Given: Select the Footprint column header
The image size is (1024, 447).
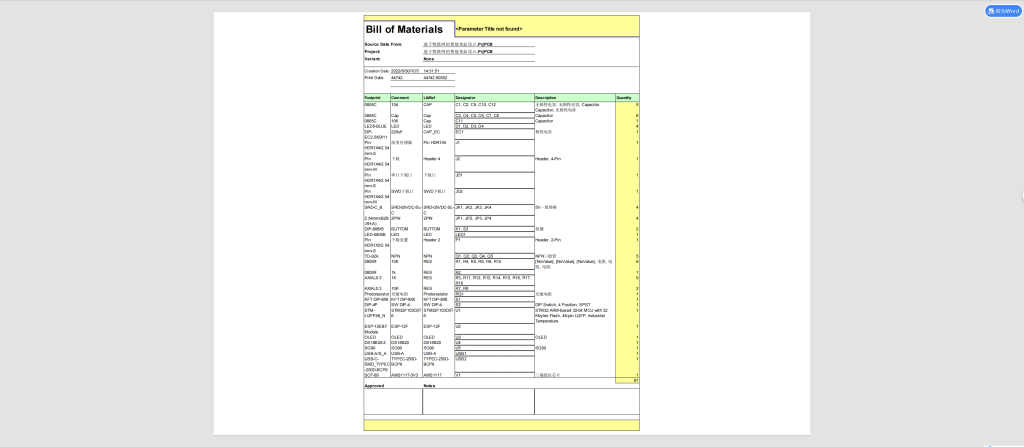Looking at the screenshot, I should 372,98.
